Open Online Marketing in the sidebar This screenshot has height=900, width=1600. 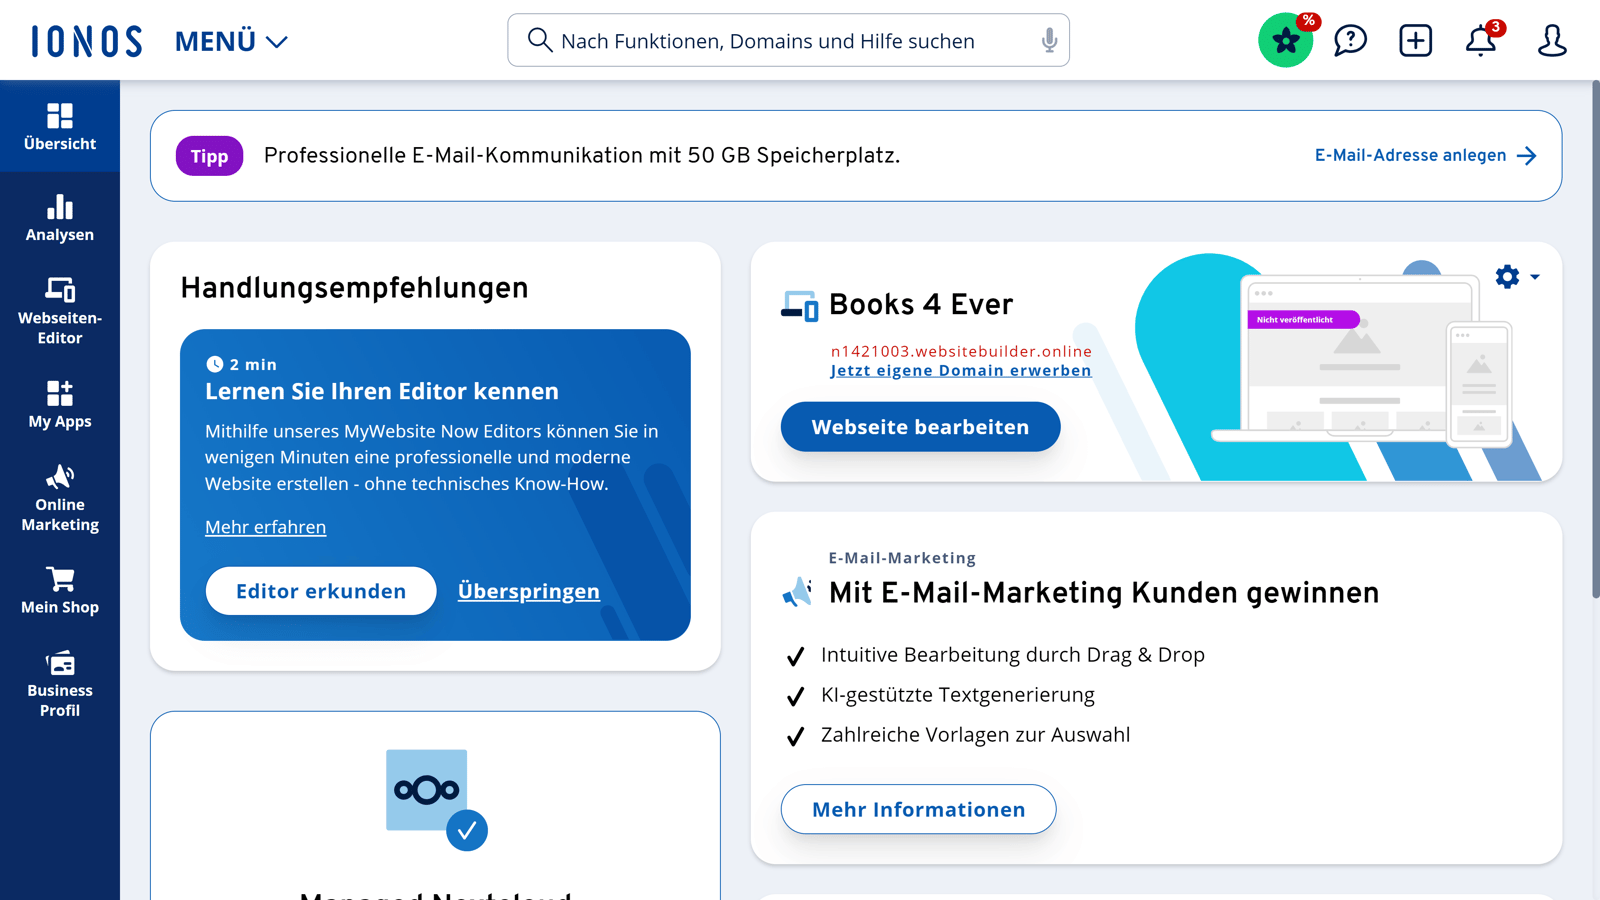(60, 498)
